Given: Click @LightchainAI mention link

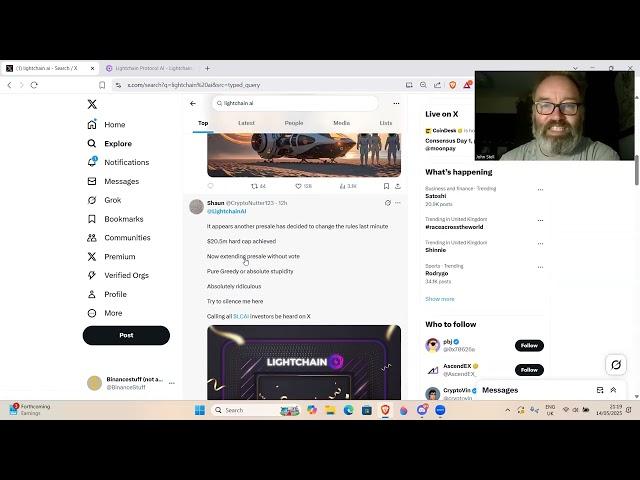Looking at the screenshot, I should 227,211.
